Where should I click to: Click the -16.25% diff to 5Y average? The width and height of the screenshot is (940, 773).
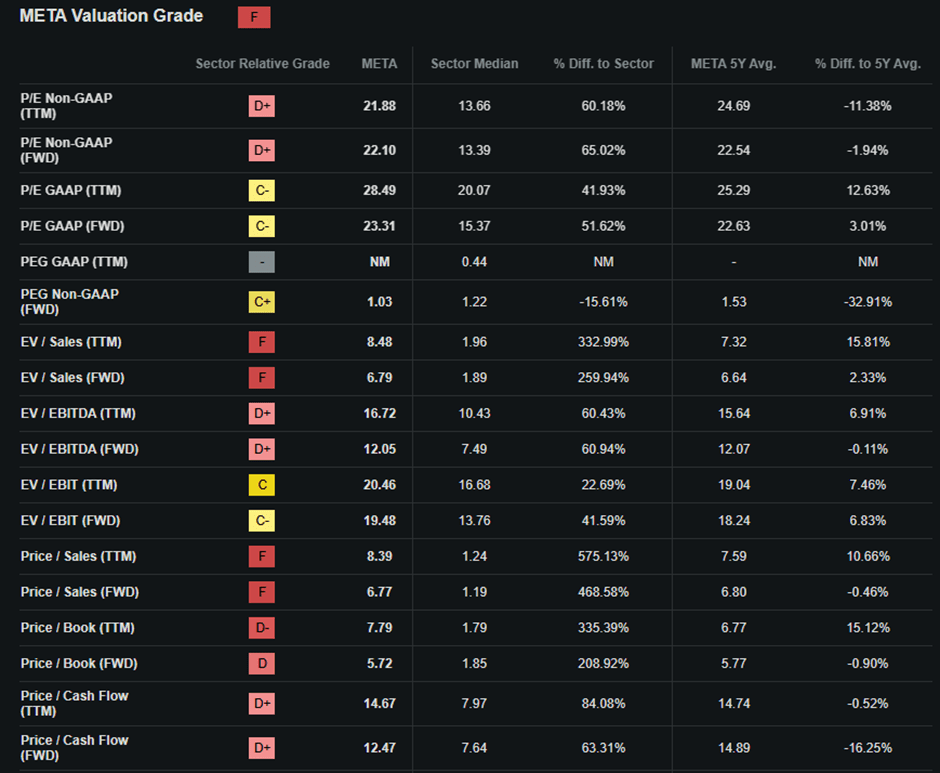coord(868,748)
